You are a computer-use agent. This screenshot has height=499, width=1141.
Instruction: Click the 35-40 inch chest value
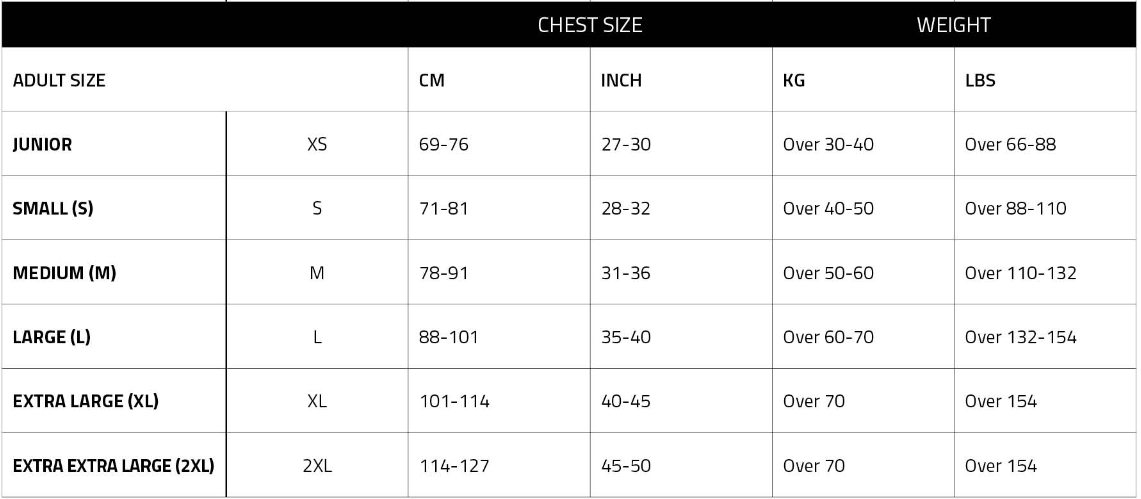pyautogui.click(x=626, y=337)
